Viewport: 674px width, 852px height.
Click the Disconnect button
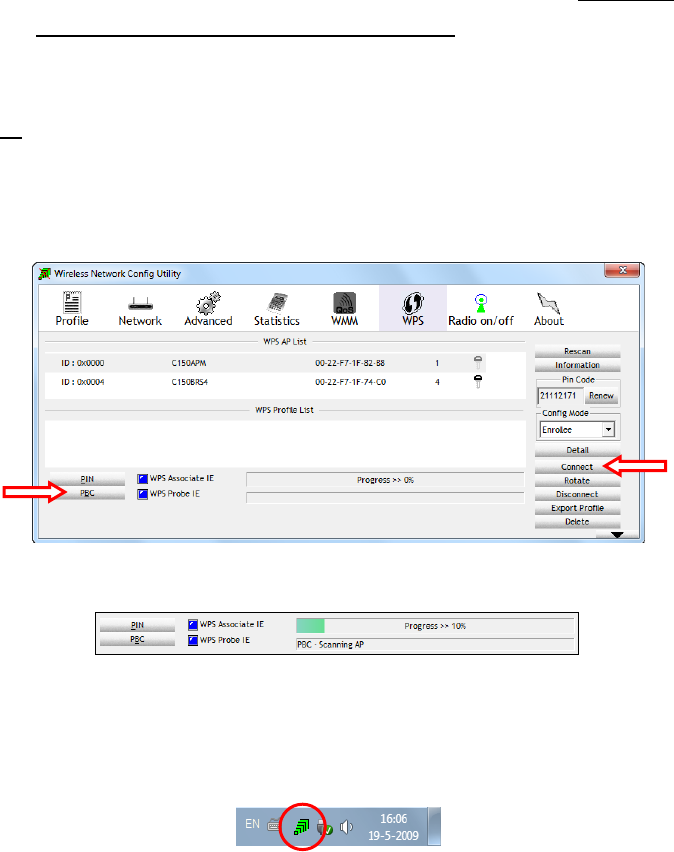point(577,494)
